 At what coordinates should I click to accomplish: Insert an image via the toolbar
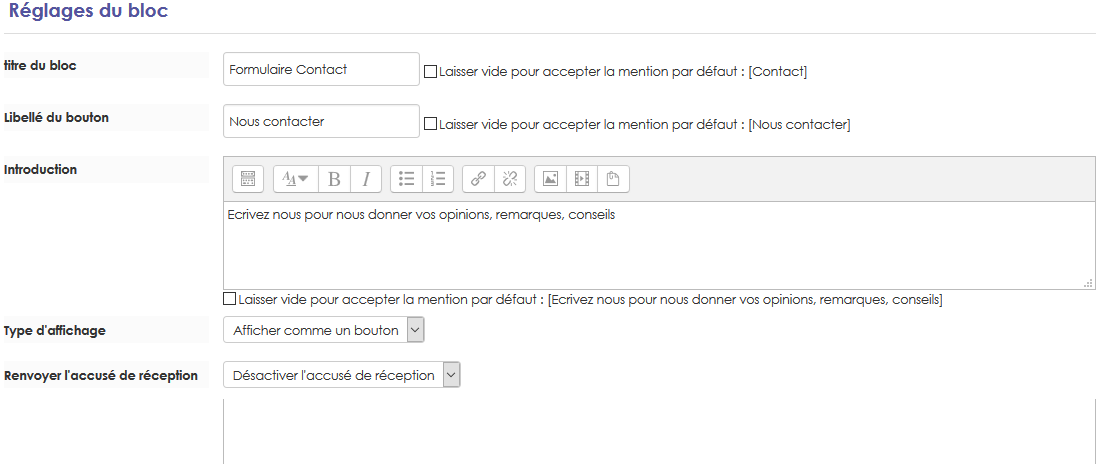click(550, 179)
